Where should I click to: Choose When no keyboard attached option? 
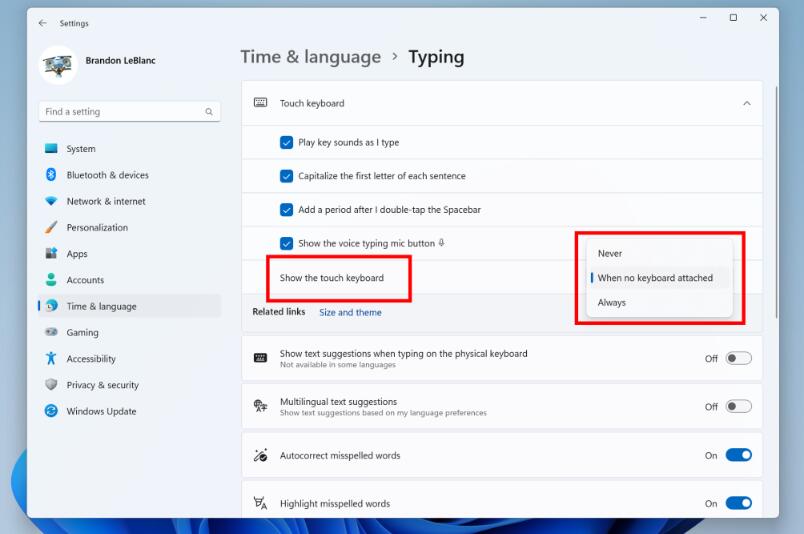(659, 278)
